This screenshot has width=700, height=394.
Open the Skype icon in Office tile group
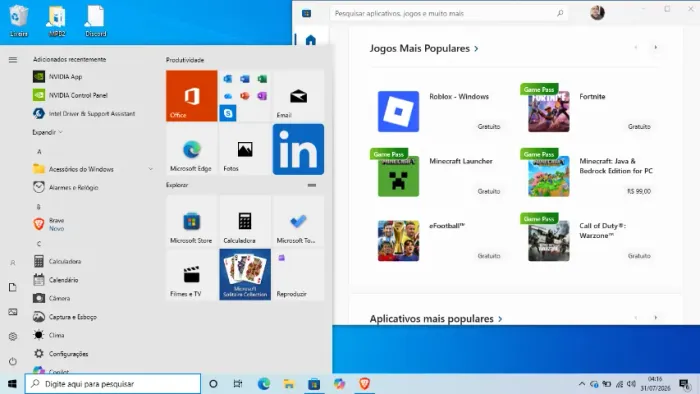coord(228,113)
